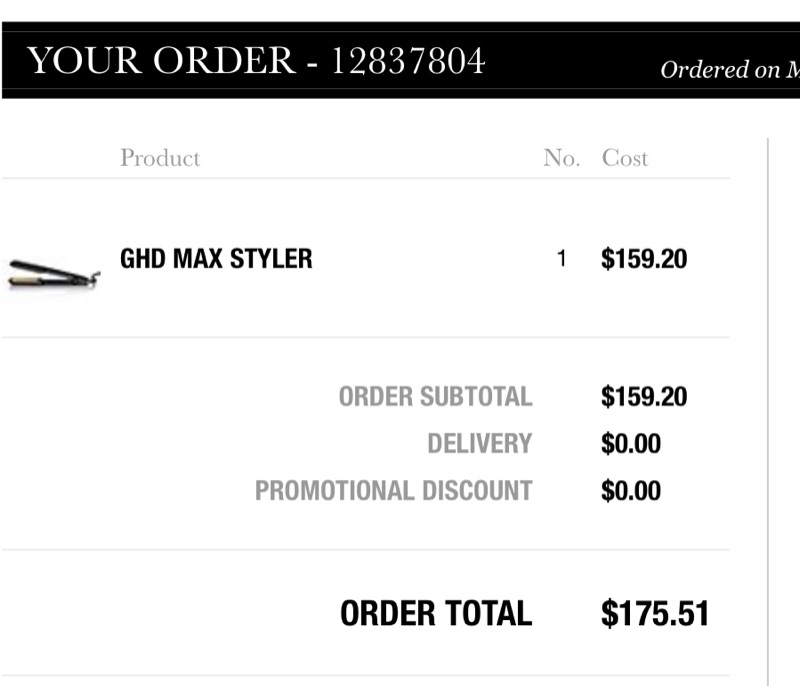Click the ORDER SUBTOTAL label

pos(435,397)
